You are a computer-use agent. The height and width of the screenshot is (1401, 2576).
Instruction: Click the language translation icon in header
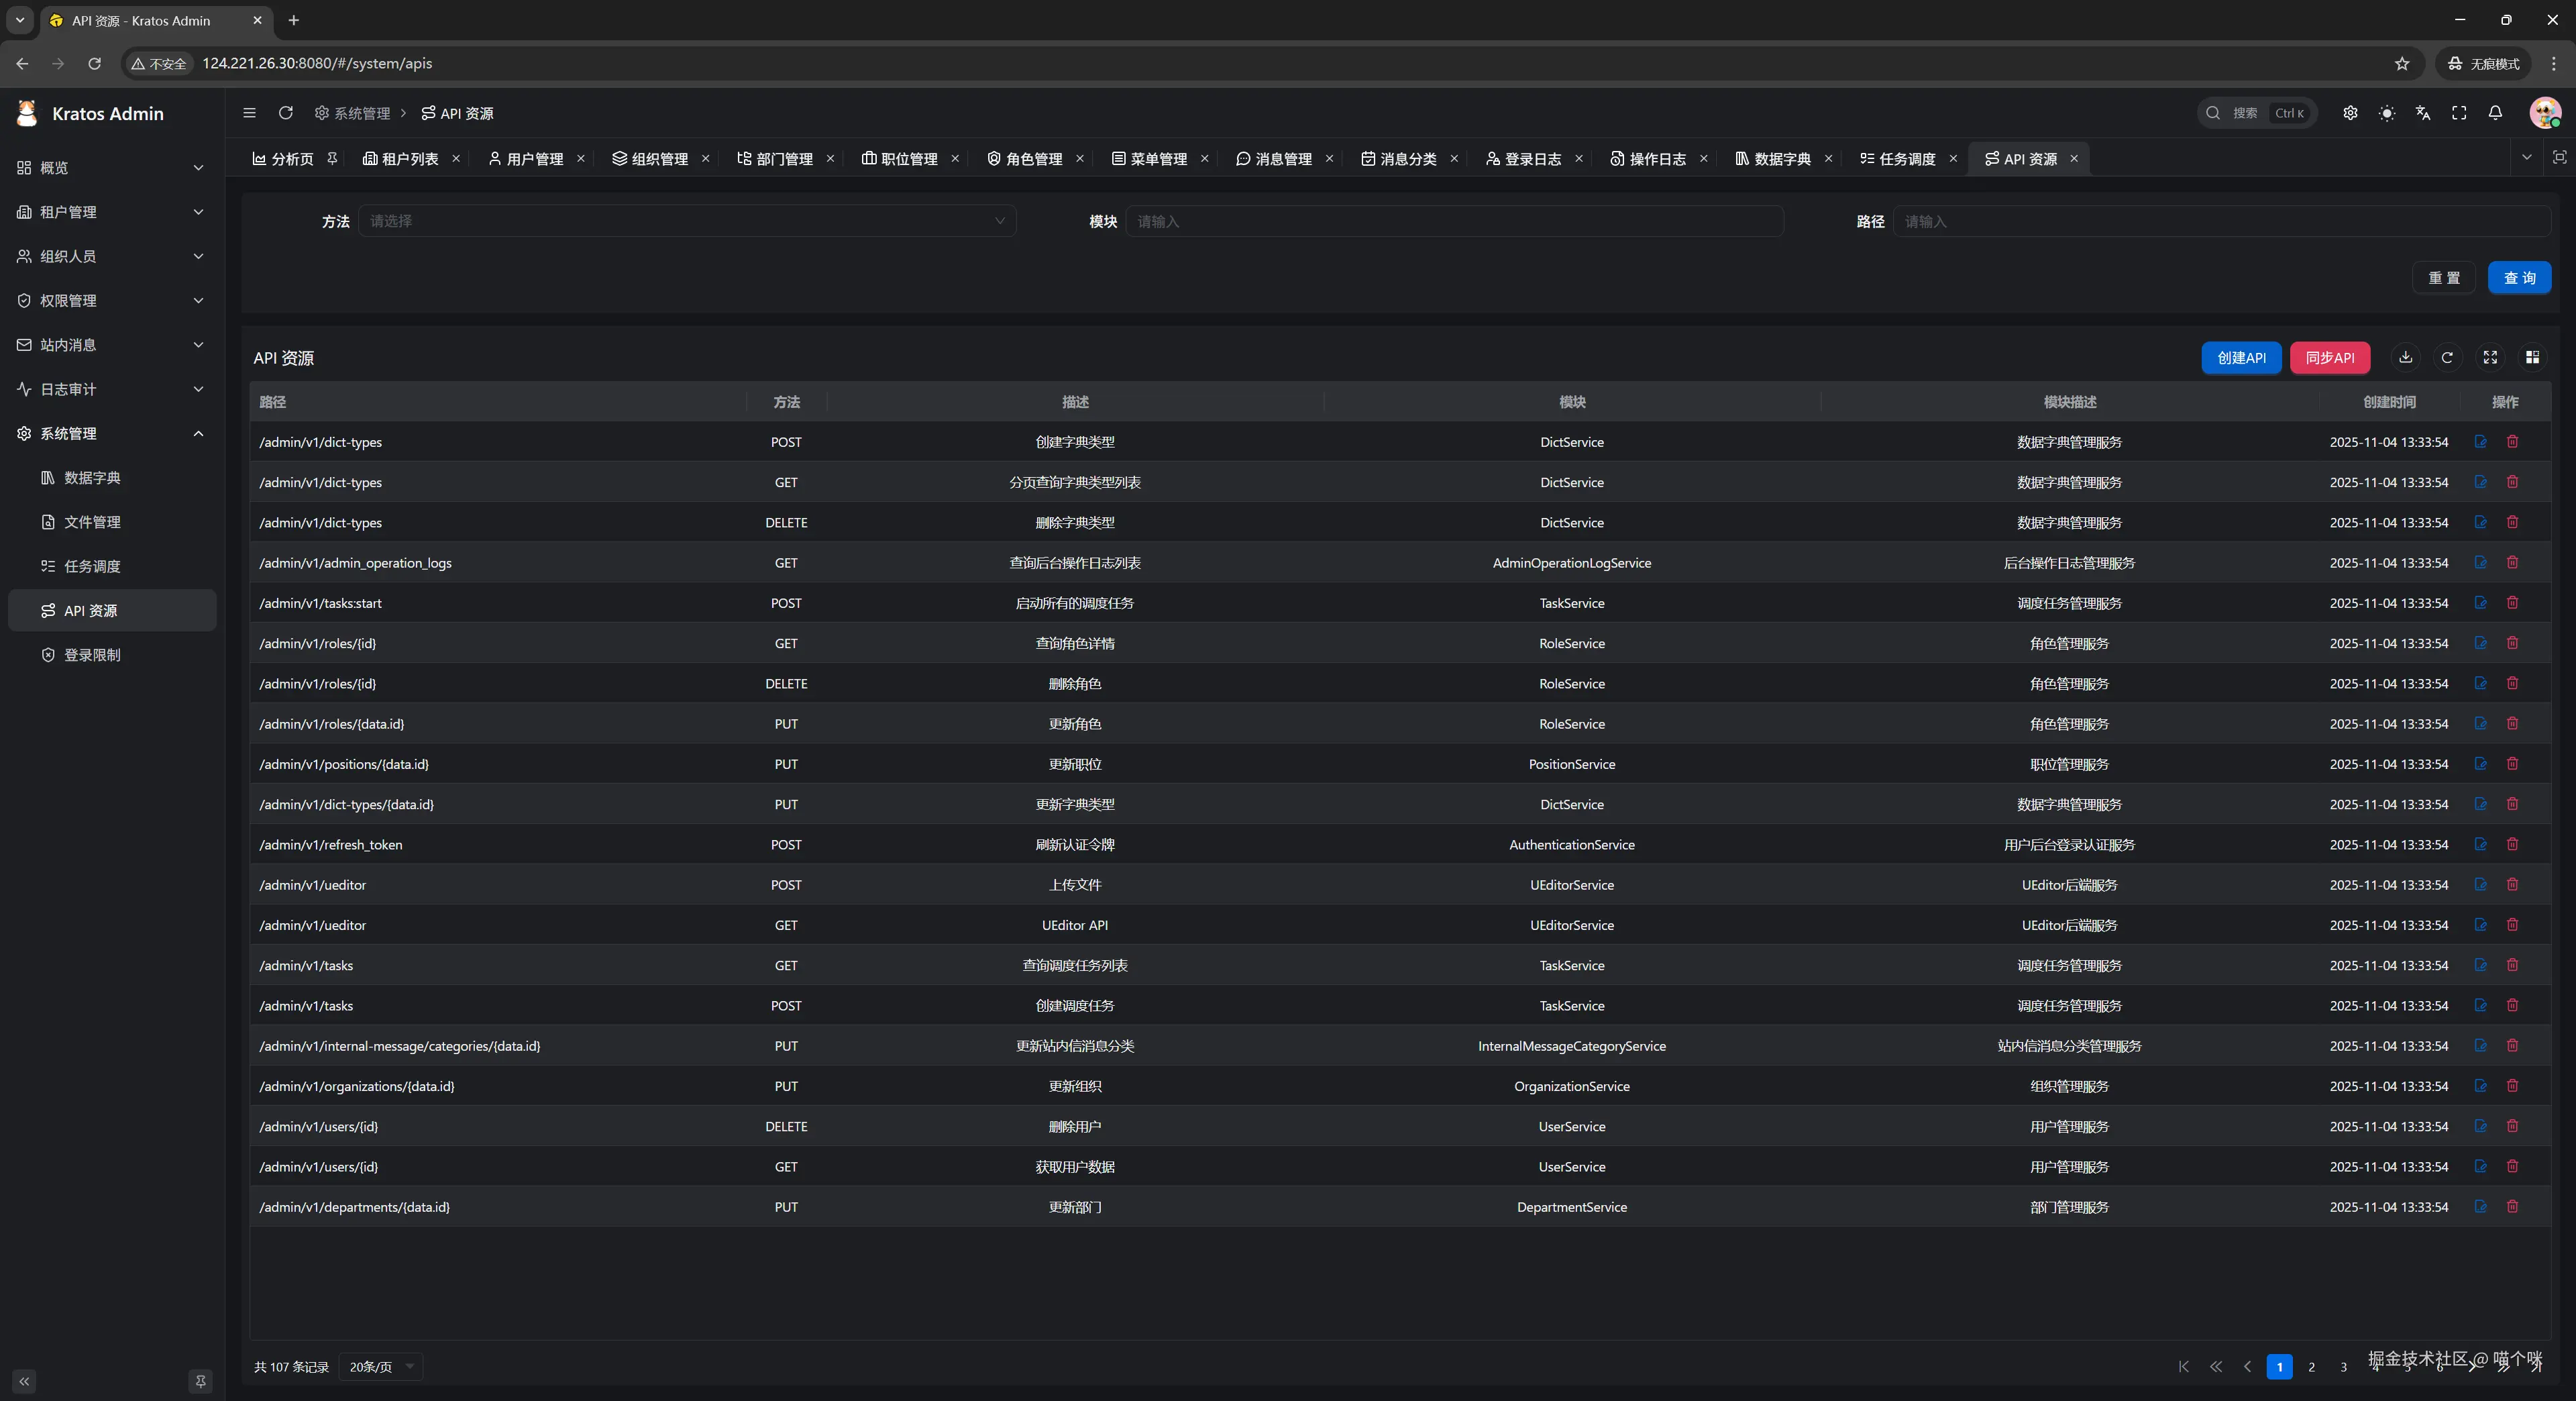click(x=2422, y=113)
